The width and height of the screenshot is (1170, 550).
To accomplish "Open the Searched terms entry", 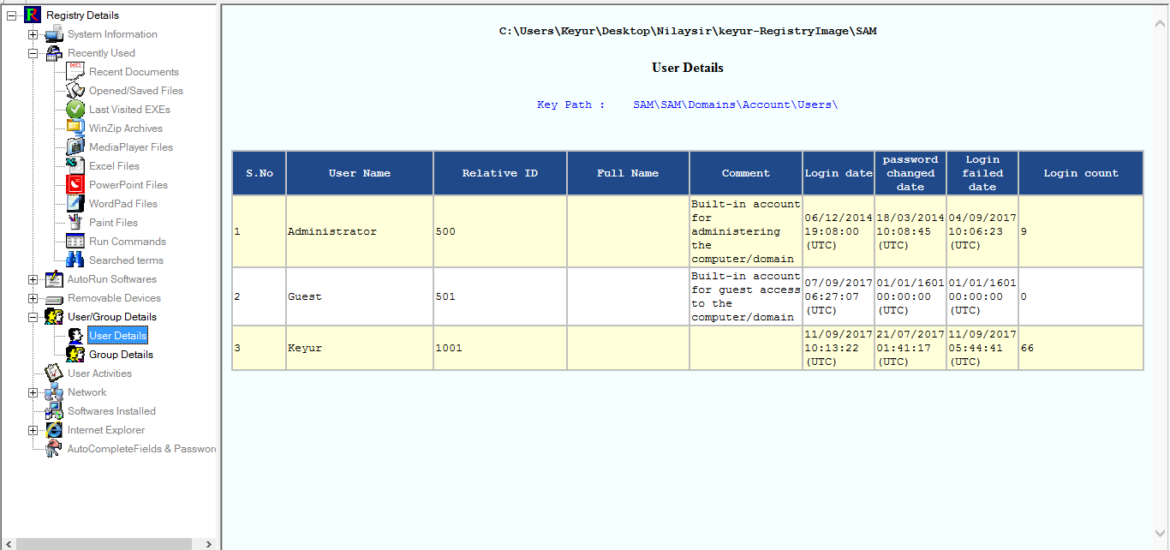I will 126,260.
